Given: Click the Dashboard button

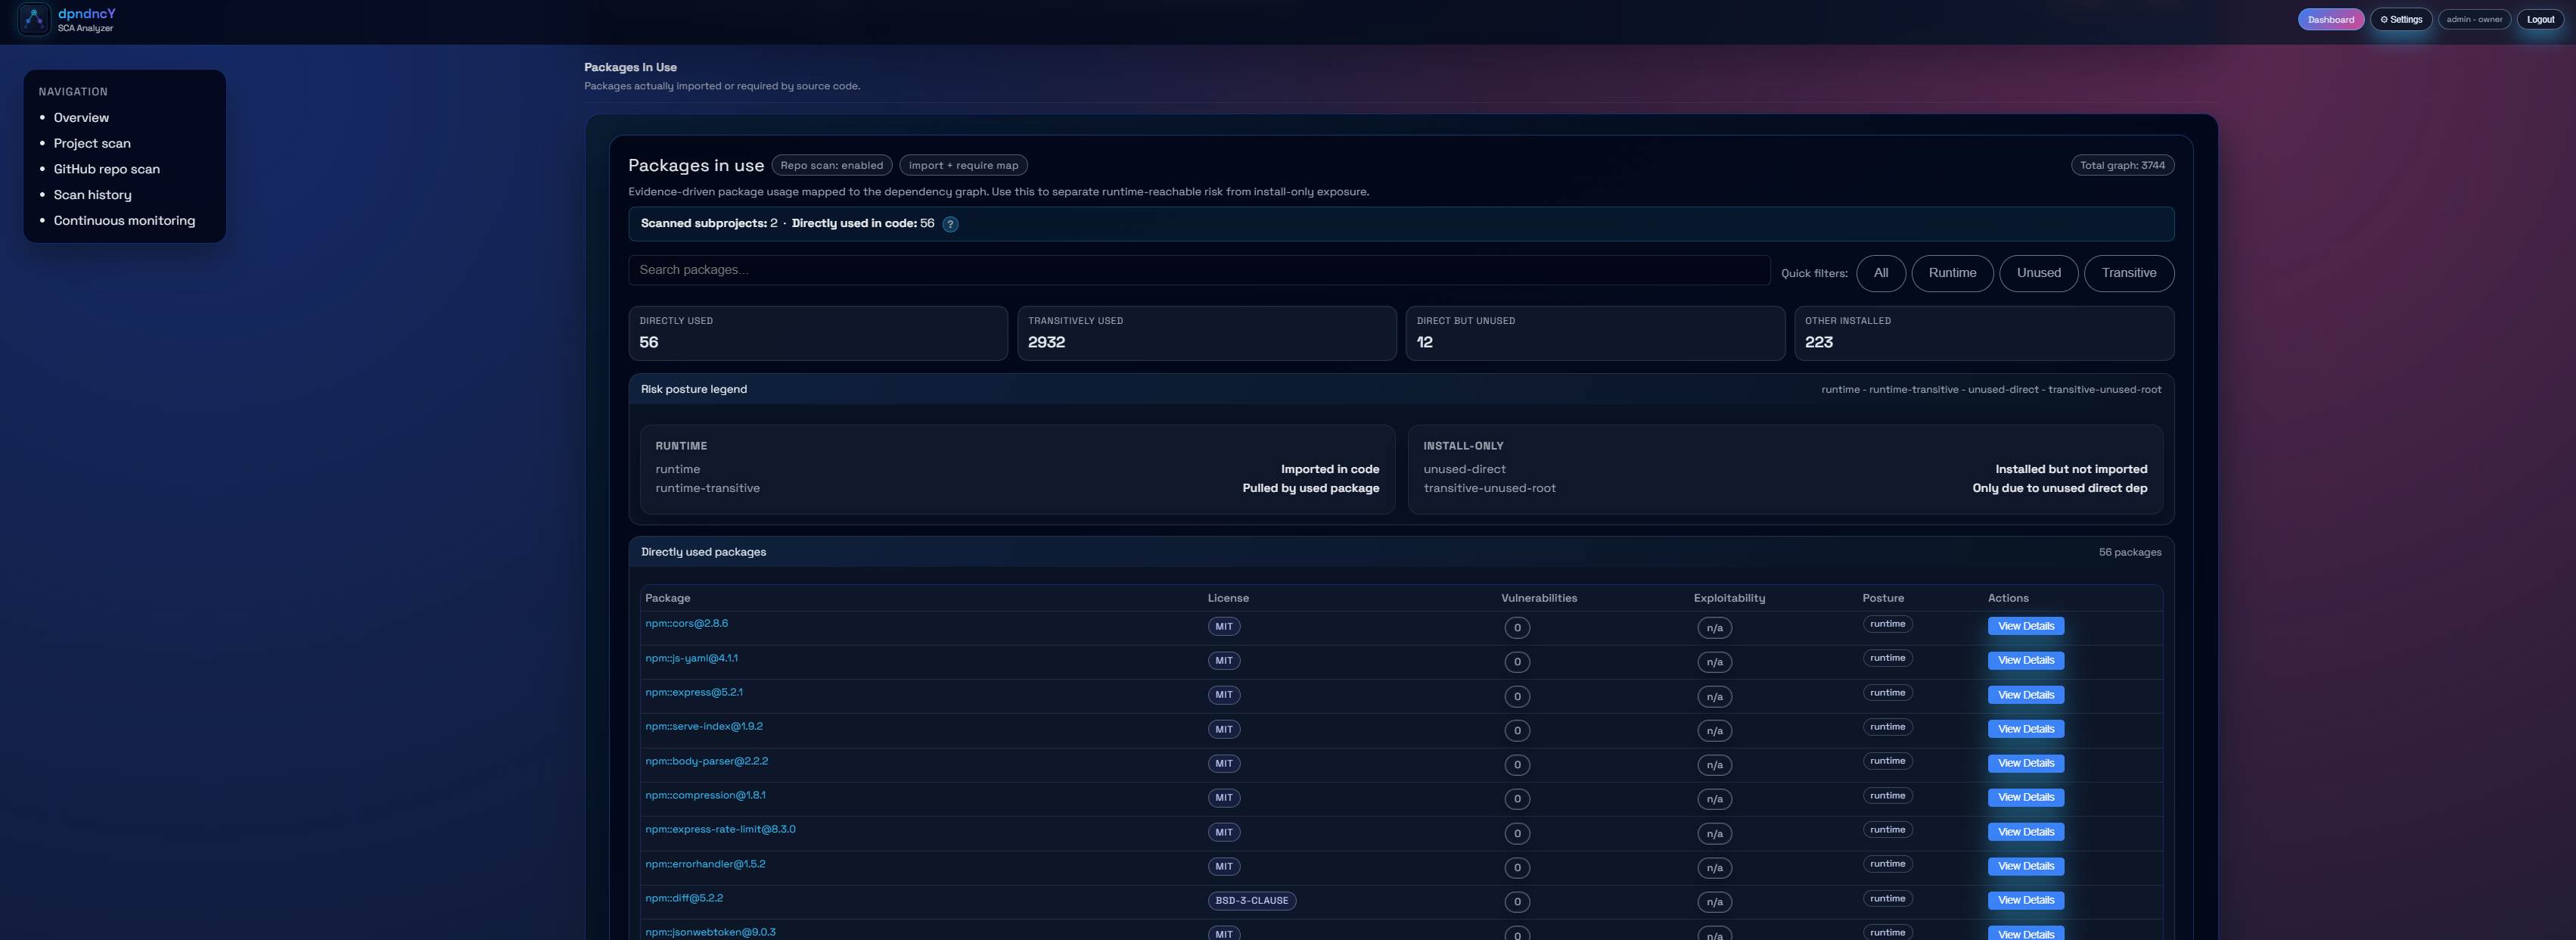Looking at the screenshot, I should click(x=2330, y=19).
